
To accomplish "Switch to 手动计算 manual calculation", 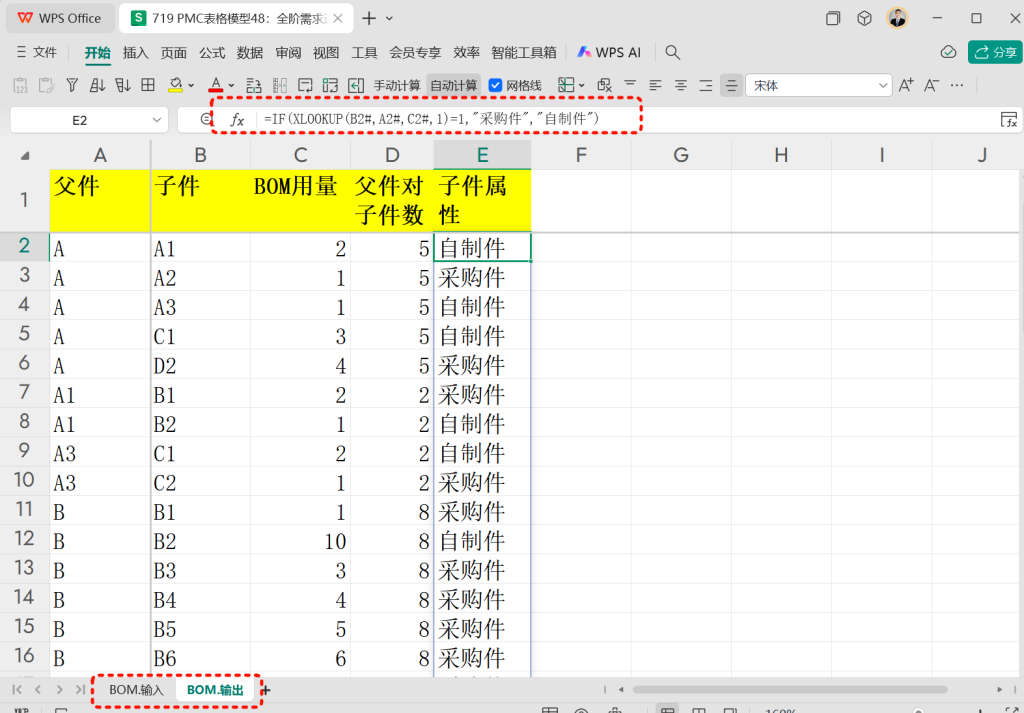I will click(x=397, y=85).
